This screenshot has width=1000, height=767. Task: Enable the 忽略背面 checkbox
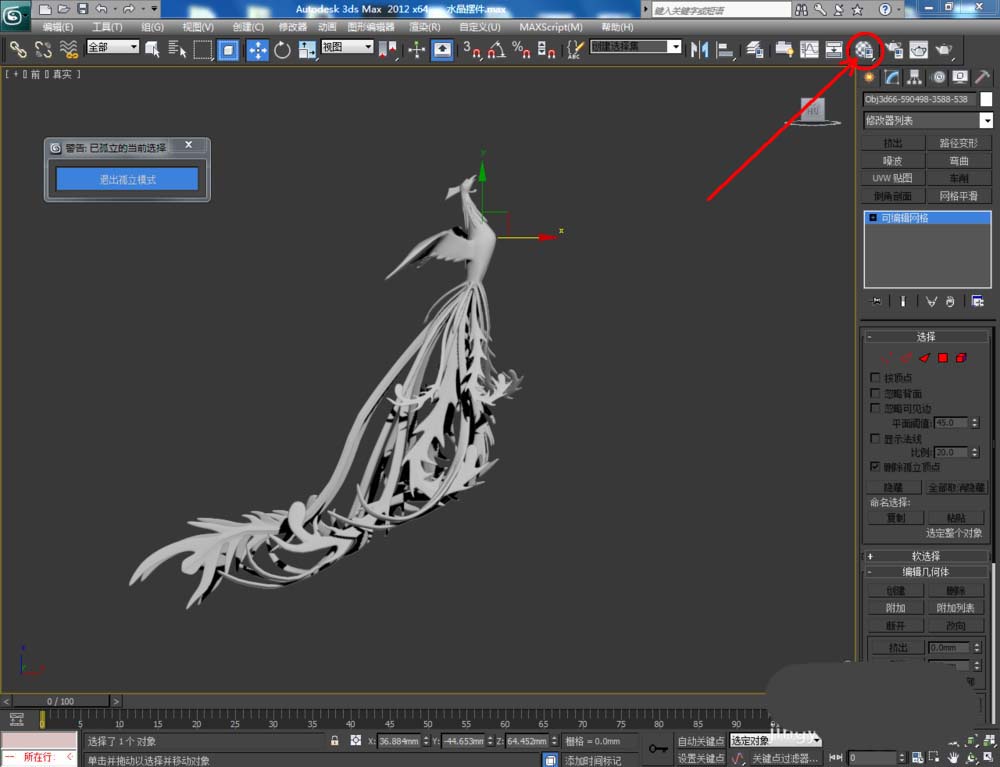(875, 393)
